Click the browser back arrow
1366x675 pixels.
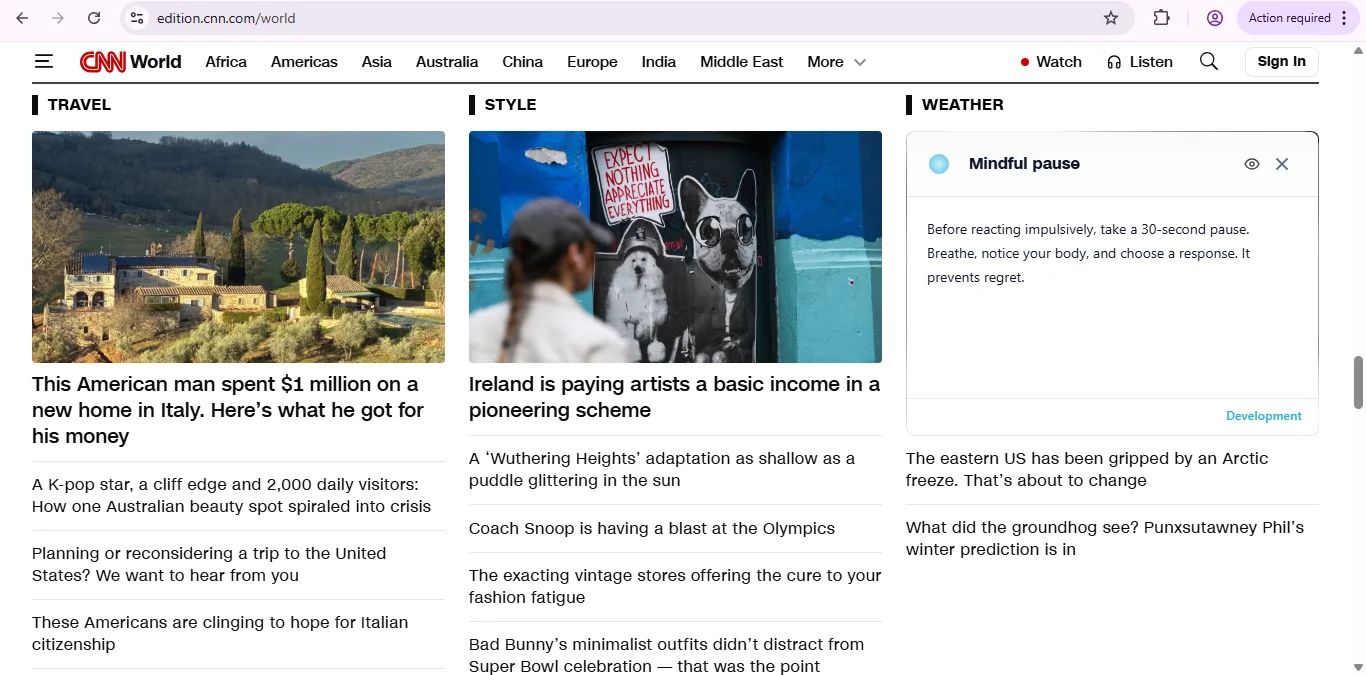click(20, 17)
